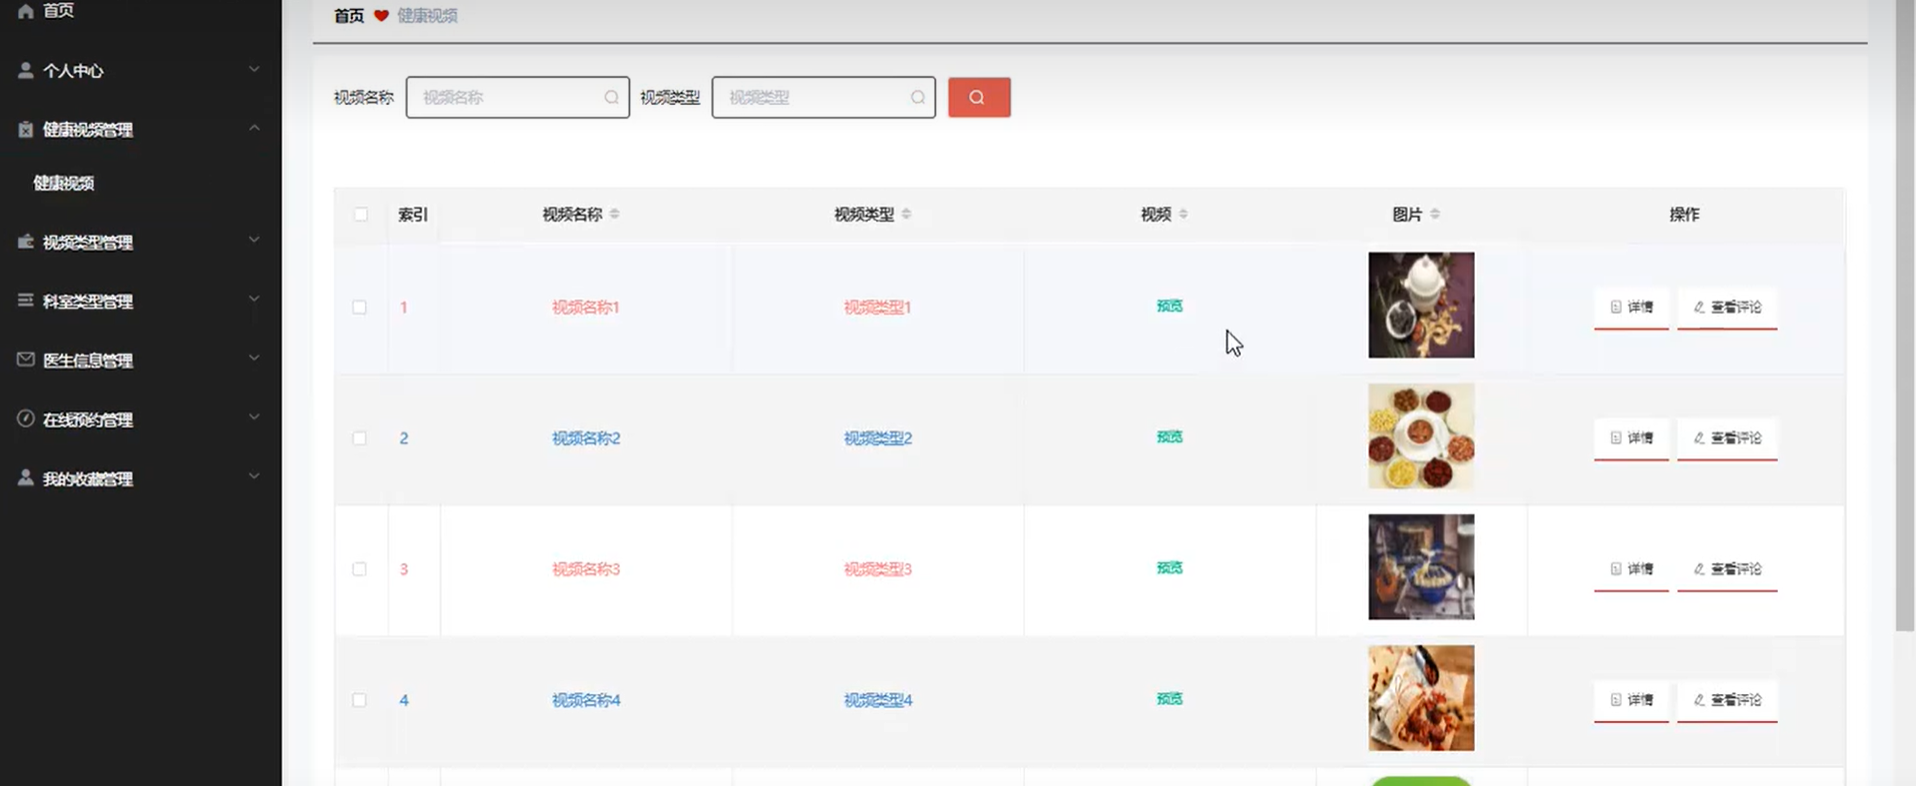Click the 视频类型管理 icon
1916x786 pixels.
click(x=26, y=241)
